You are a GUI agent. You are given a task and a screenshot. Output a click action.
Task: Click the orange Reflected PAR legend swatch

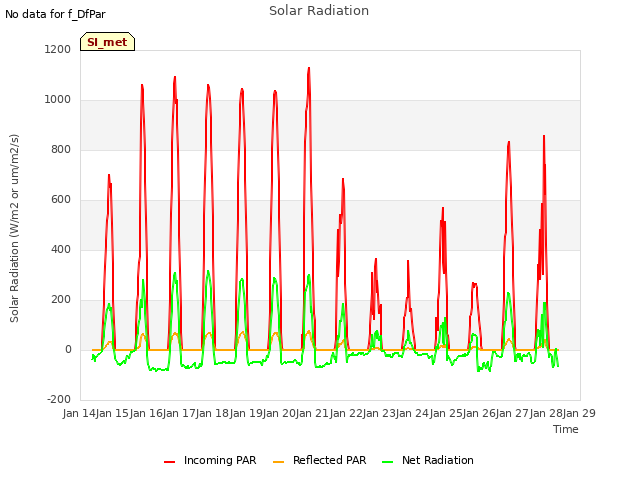278,462
